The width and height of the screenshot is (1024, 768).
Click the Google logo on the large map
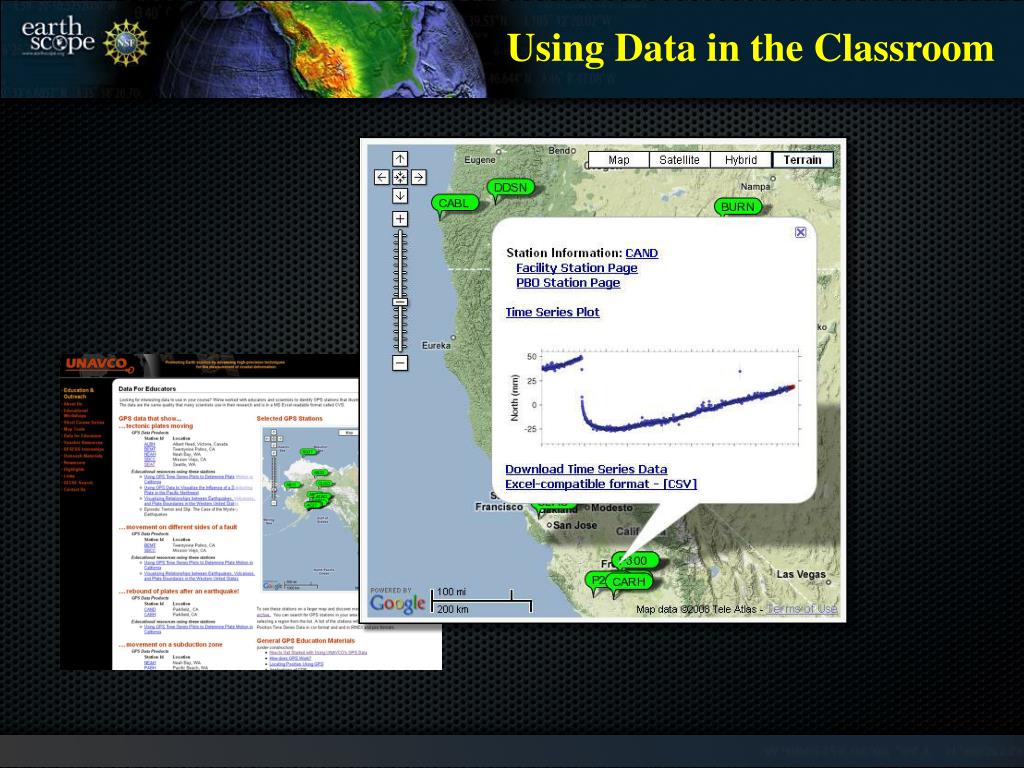[x=397, y=603]
